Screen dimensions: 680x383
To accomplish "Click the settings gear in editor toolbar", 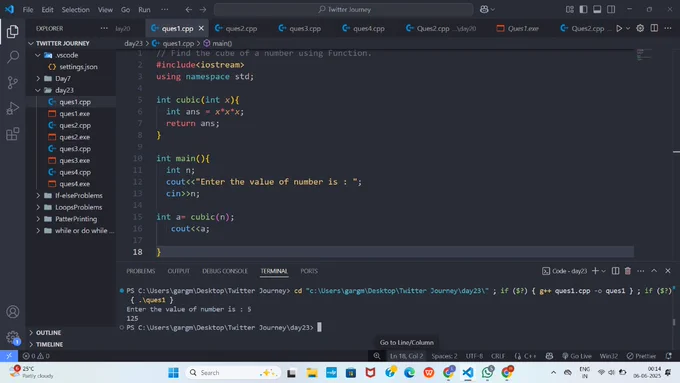I will tap(640, 28).
